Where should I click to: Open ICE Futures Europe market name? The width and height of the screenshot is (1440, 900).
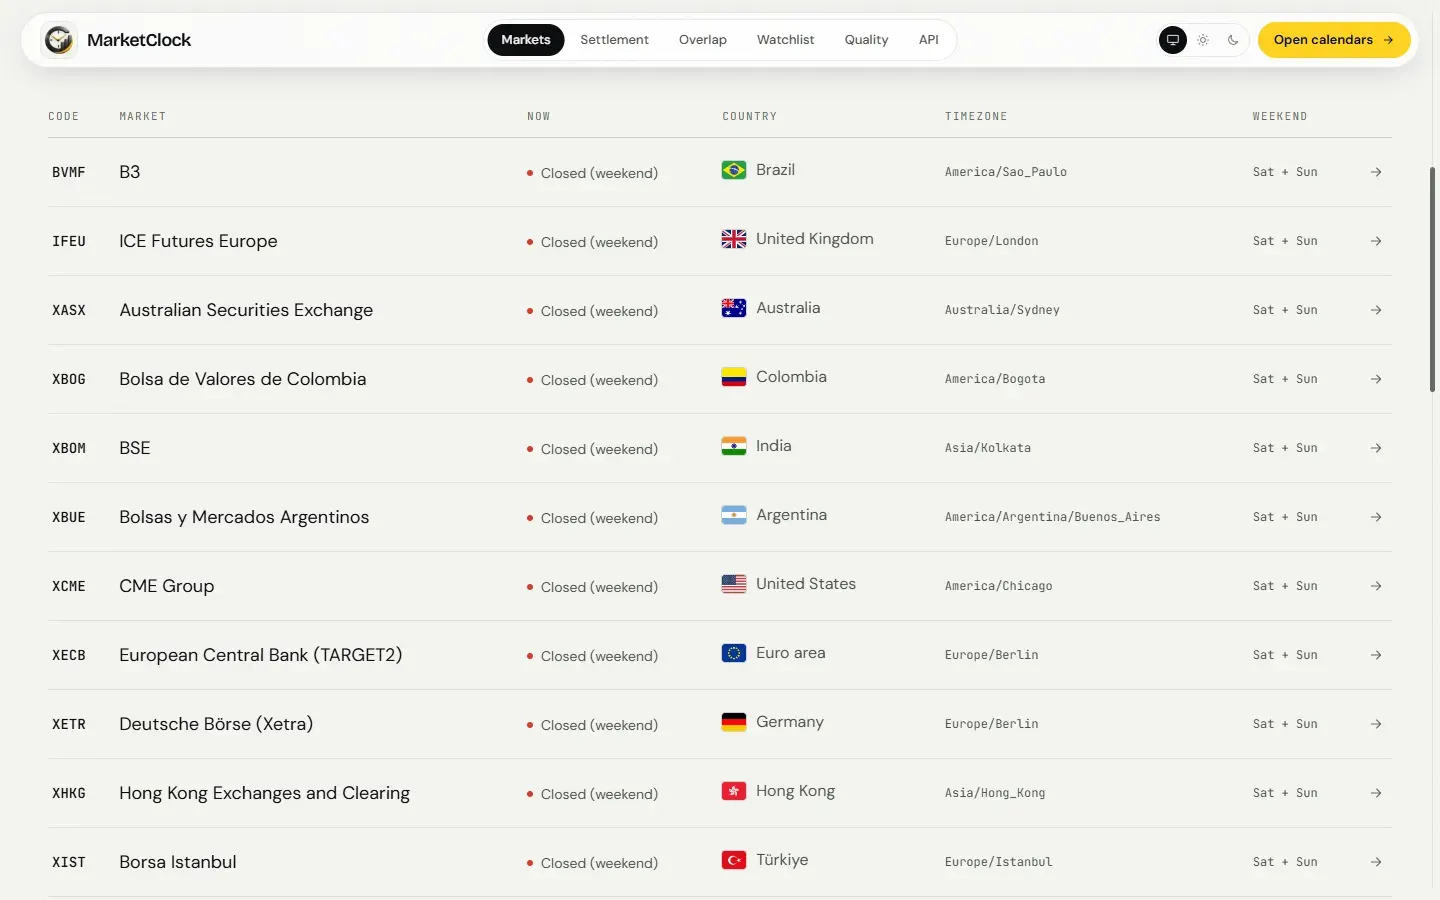click(198, 241)
